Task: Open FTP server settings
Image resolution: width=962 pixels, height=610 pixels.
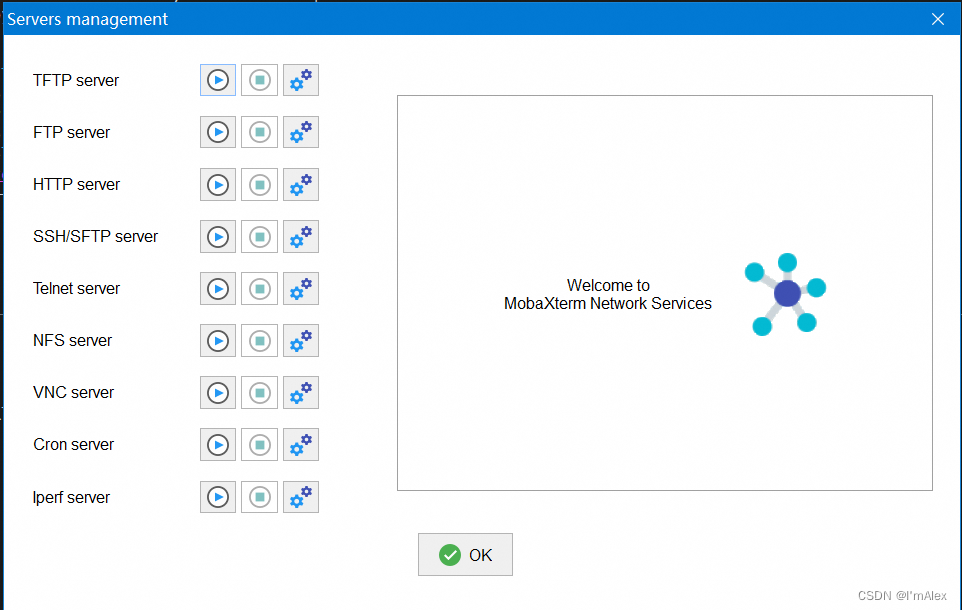Action: coord(301,132)
